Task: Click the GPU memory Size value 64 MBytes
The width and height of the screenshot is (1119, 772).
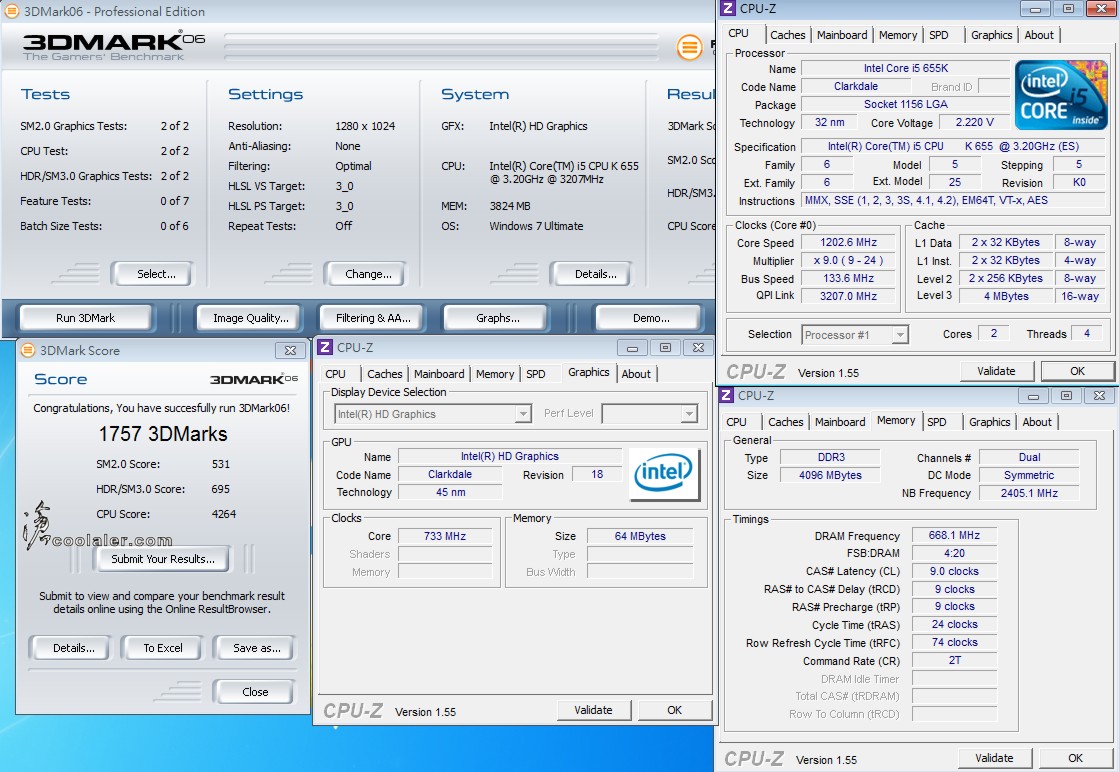Action: (639, 536)
